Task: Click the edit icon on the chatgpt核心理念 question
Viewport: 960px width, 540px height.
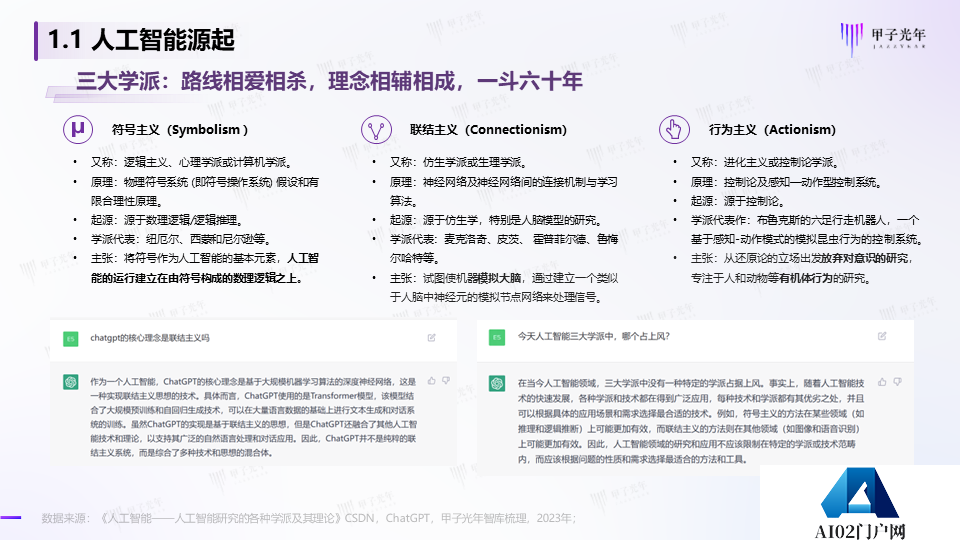Action: point(432,337)
